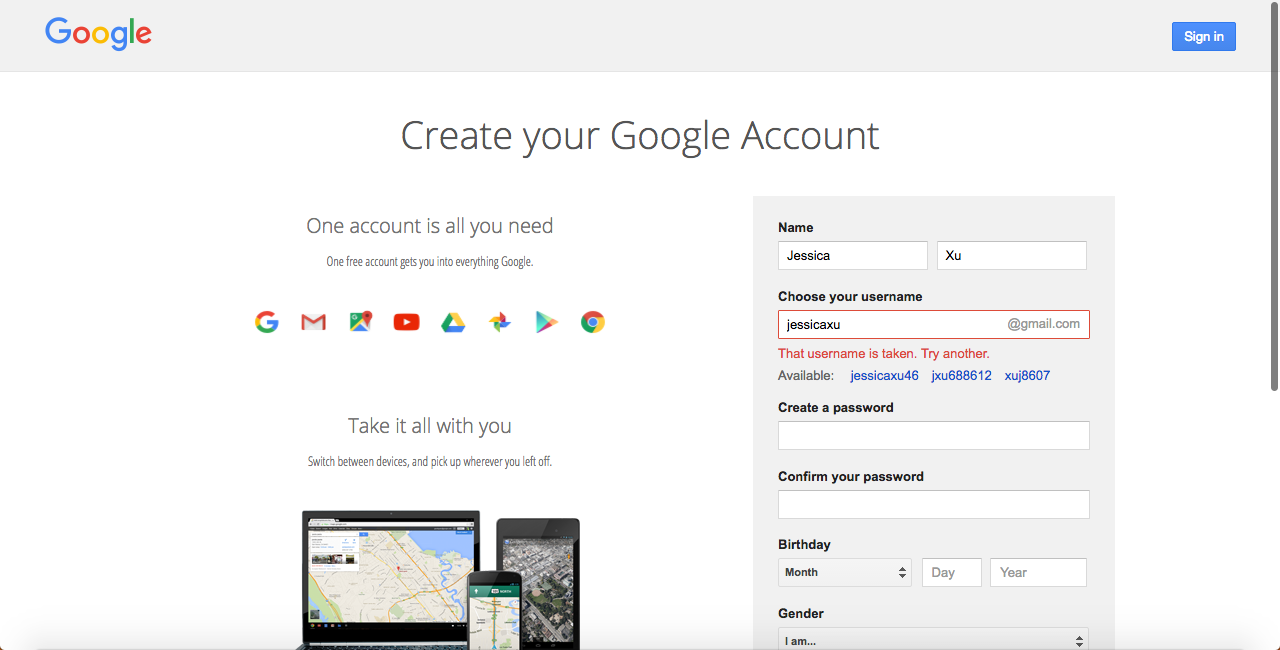The height and width of the screenshot is (650, 1280).
Task: Click the 'Create your Google Account' heading
Action: (x=640, y=135)
